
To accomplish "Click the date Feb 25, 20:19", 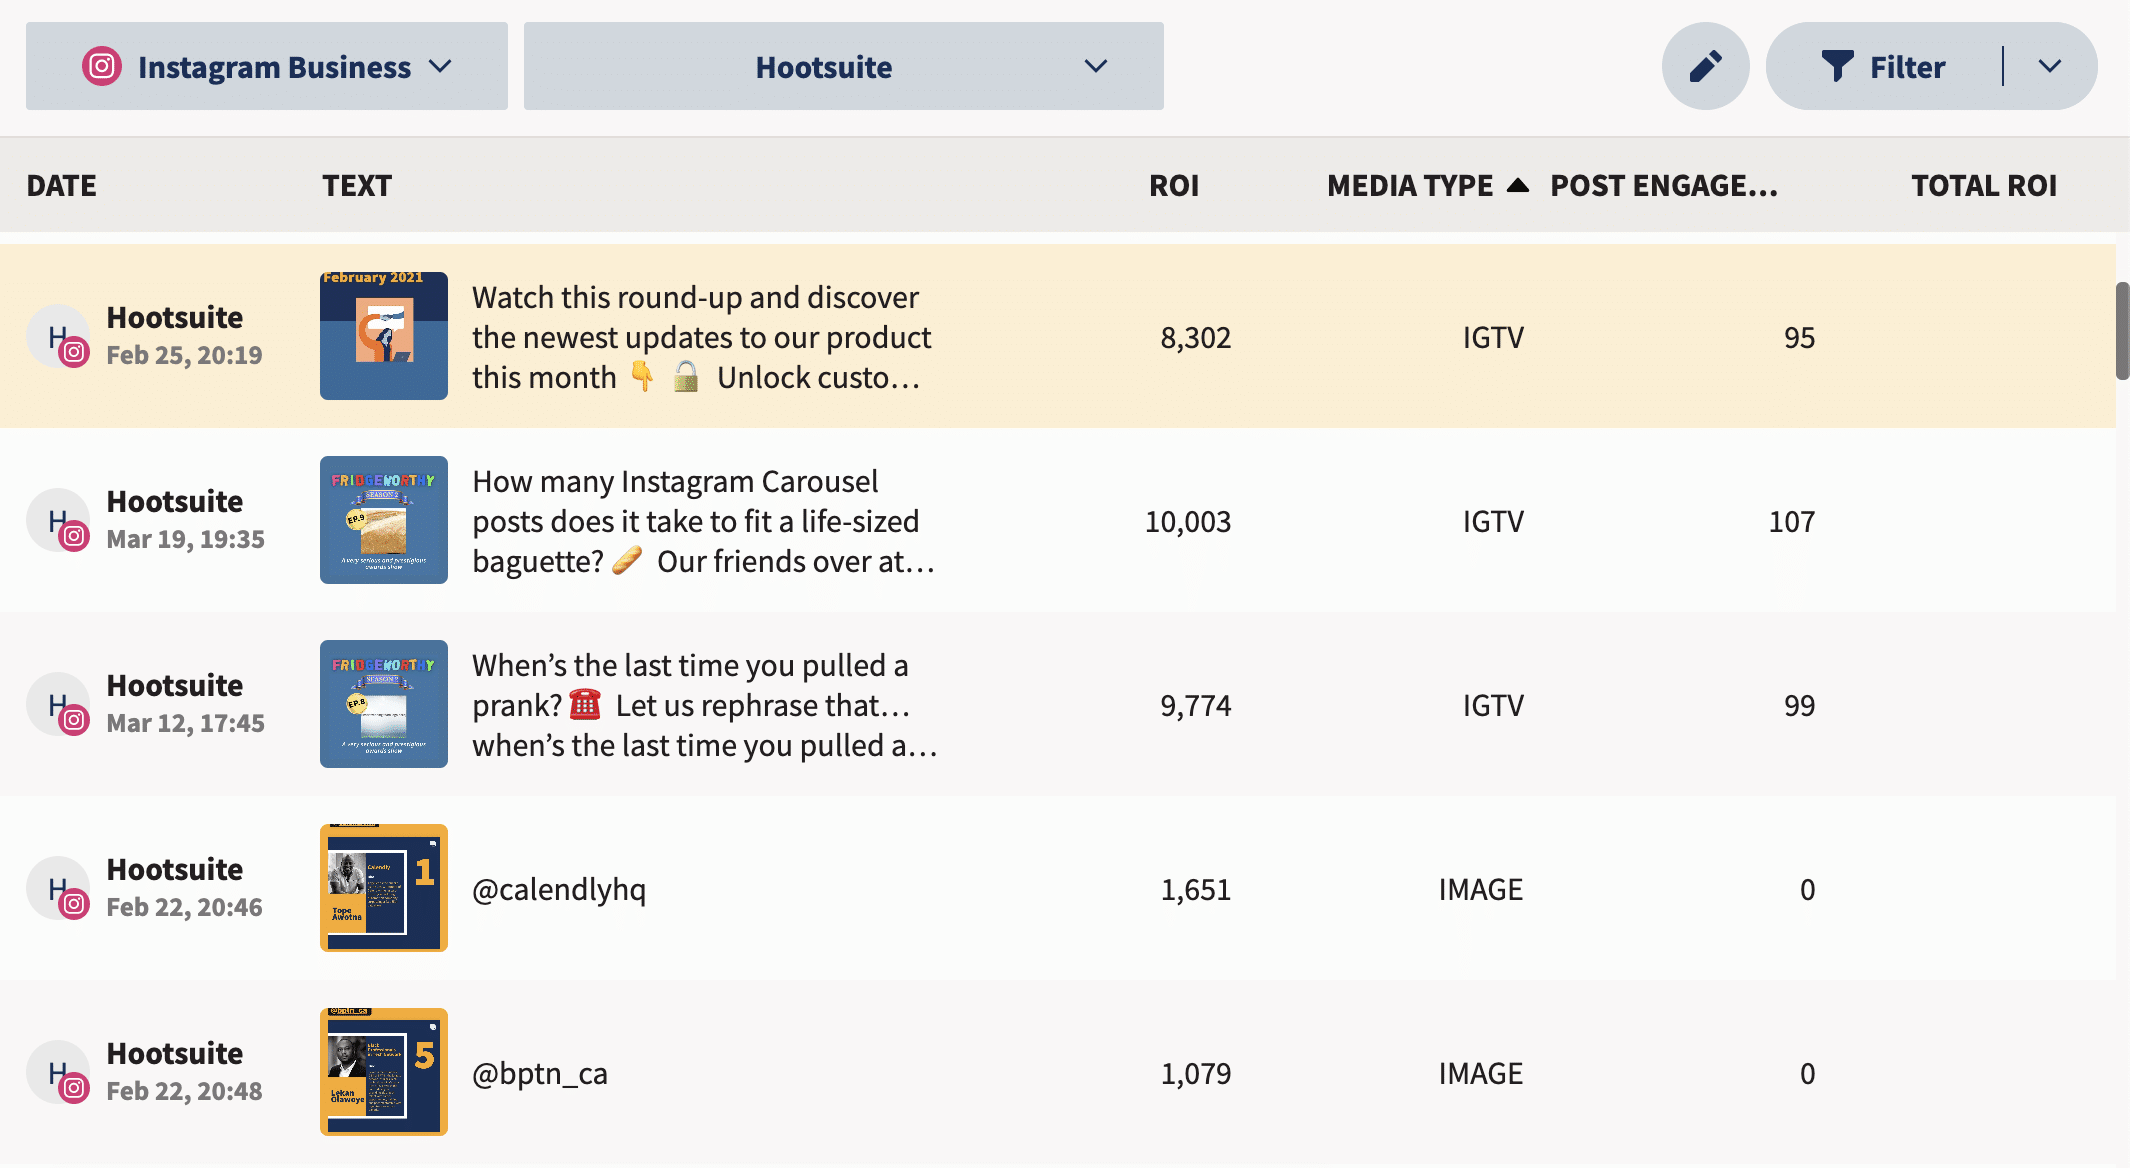I will [185, 355].
